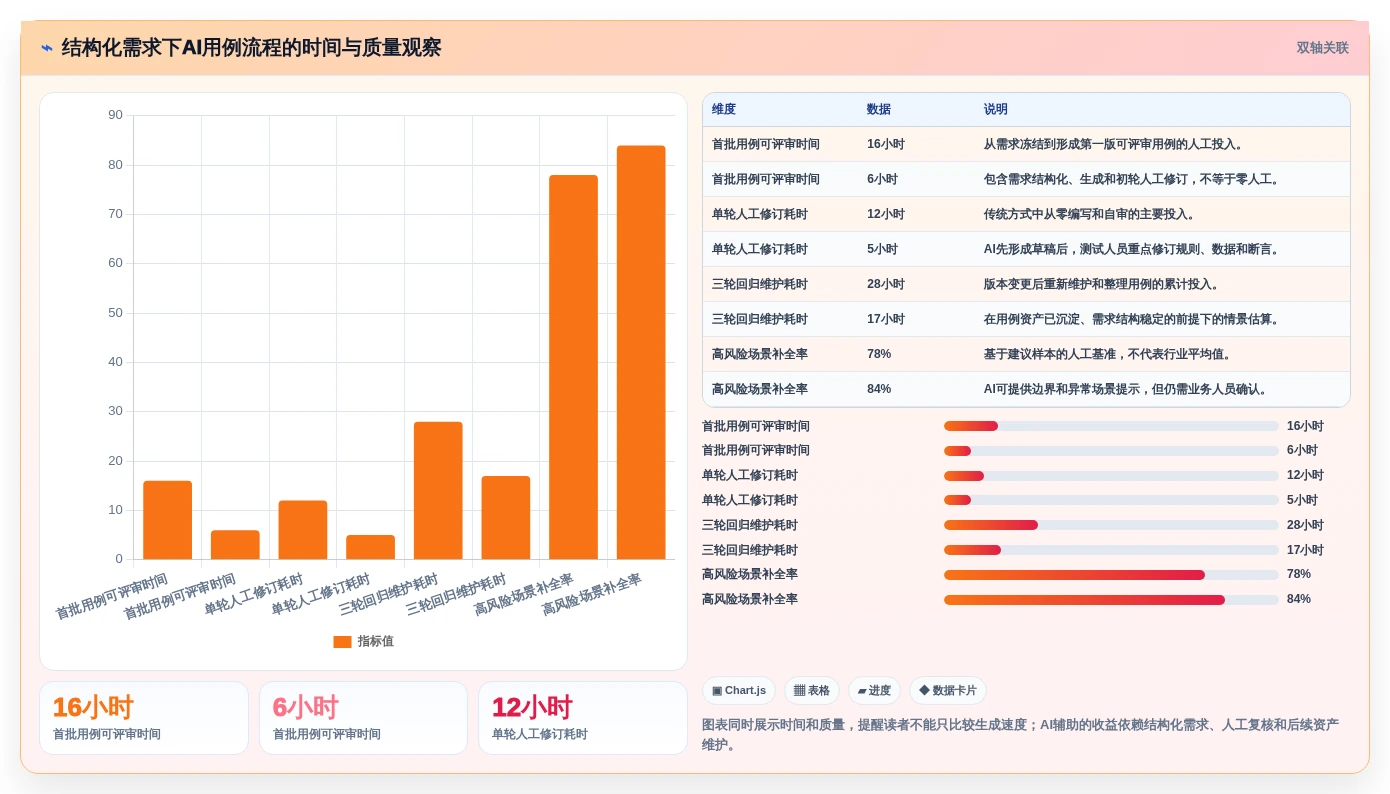Click the 78% cell in the table
This screenshot has height=794, width=1390.
[879, 354]
